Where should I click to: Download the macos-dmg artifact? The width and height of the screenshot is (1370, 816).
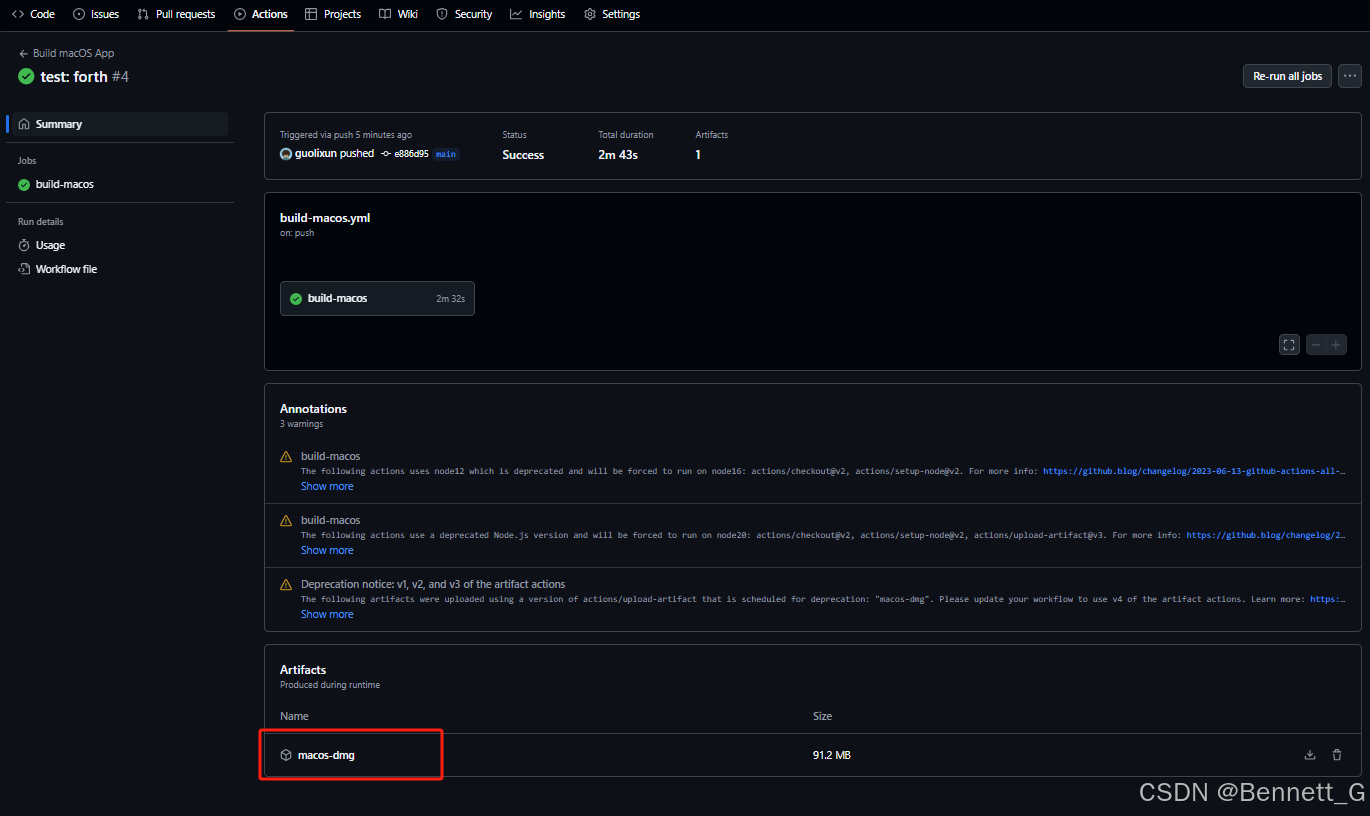click(326, 755)
